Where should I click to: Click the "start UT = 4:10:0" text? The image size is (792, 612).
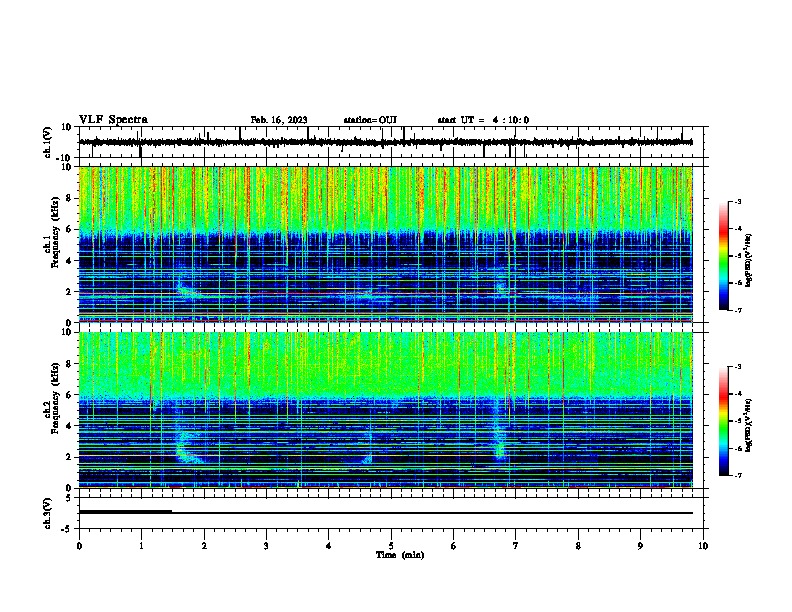click(483, 120)
